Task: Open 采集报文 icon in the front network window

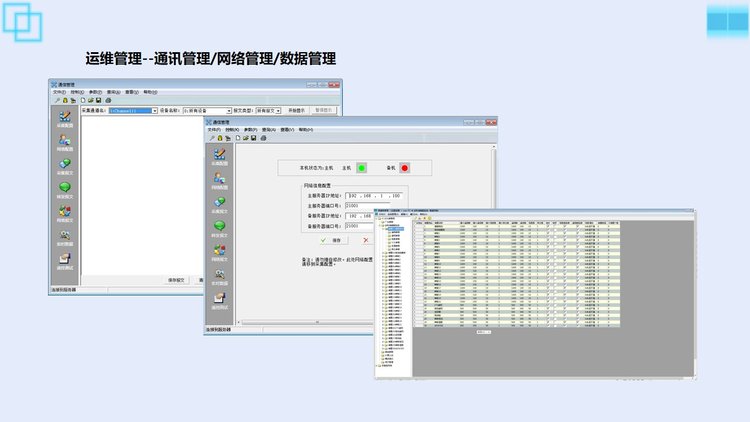Action: coord(218,202)
